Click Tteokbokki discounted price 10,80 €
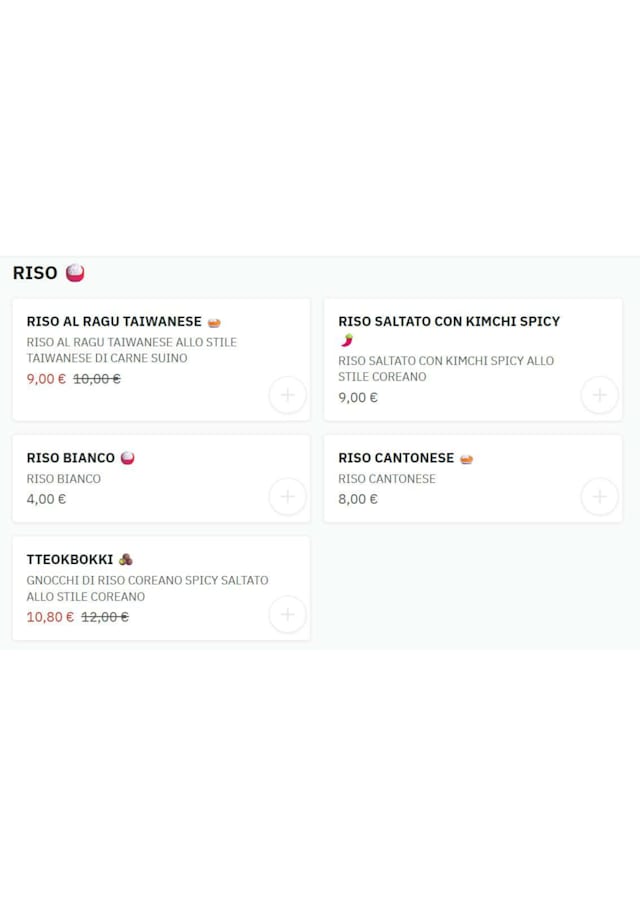Screen dimensions: 640x906 (x=50, y=617)
